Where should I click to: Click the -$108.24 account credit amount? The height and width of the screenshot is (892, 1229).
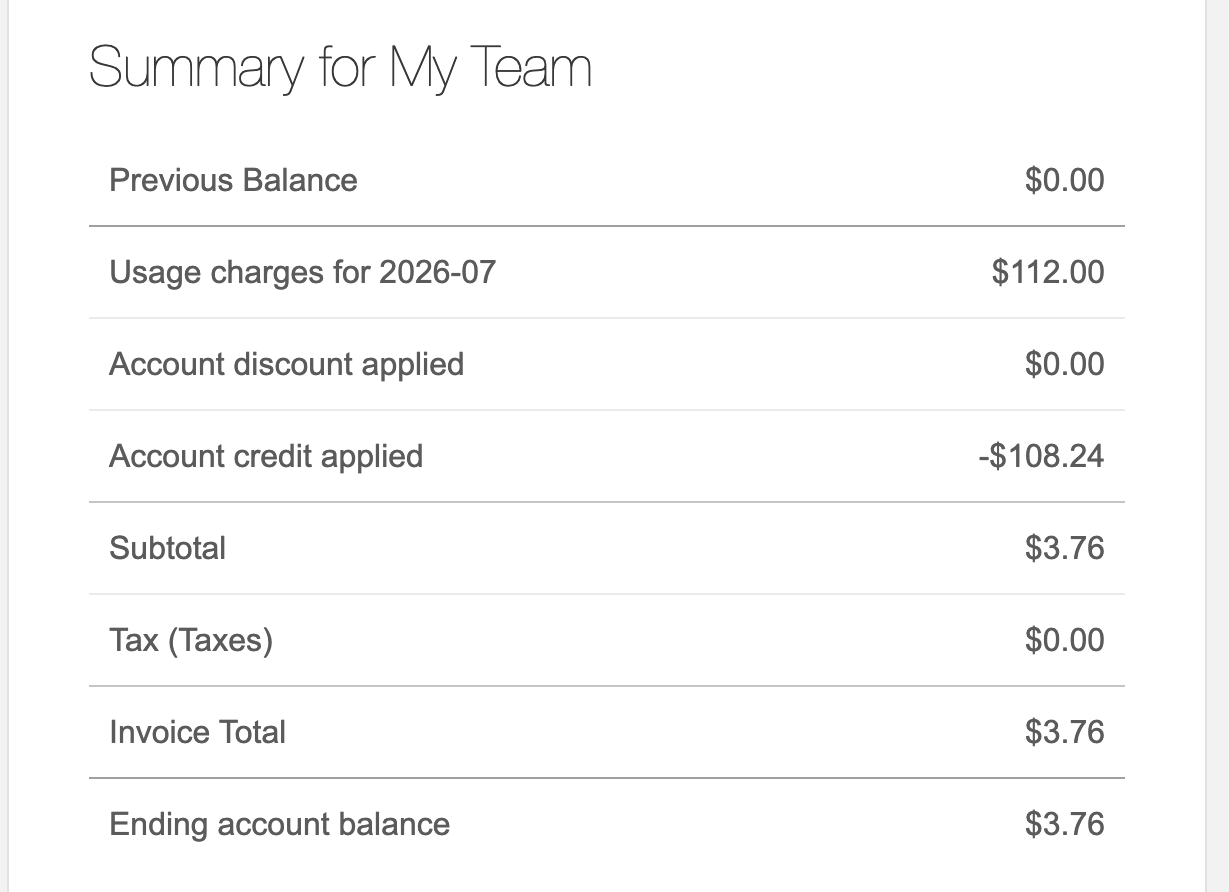point(1041,456)
